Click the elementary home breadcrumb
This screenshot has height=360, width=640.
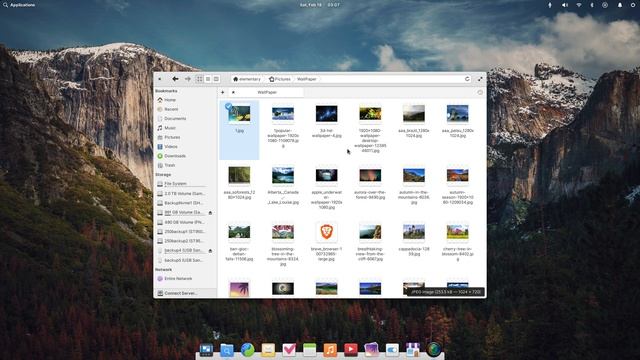coord(247,79)
